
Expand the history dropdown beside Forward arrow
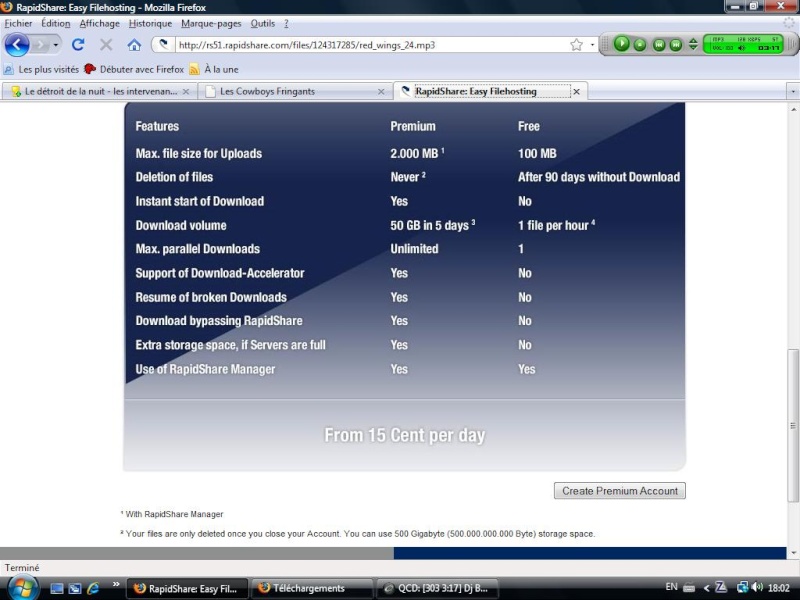(56, 45)
